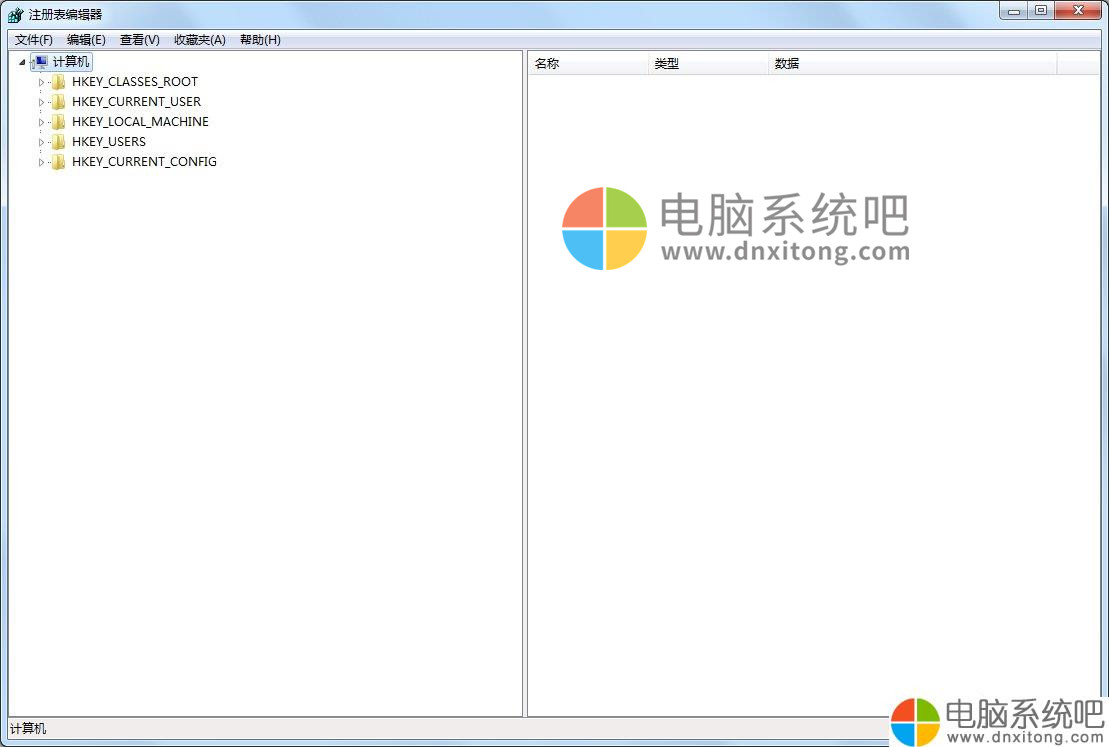Select HKEY_USERS text label
This screenshot has height=747, width=1109.
(x=109, y=141)
